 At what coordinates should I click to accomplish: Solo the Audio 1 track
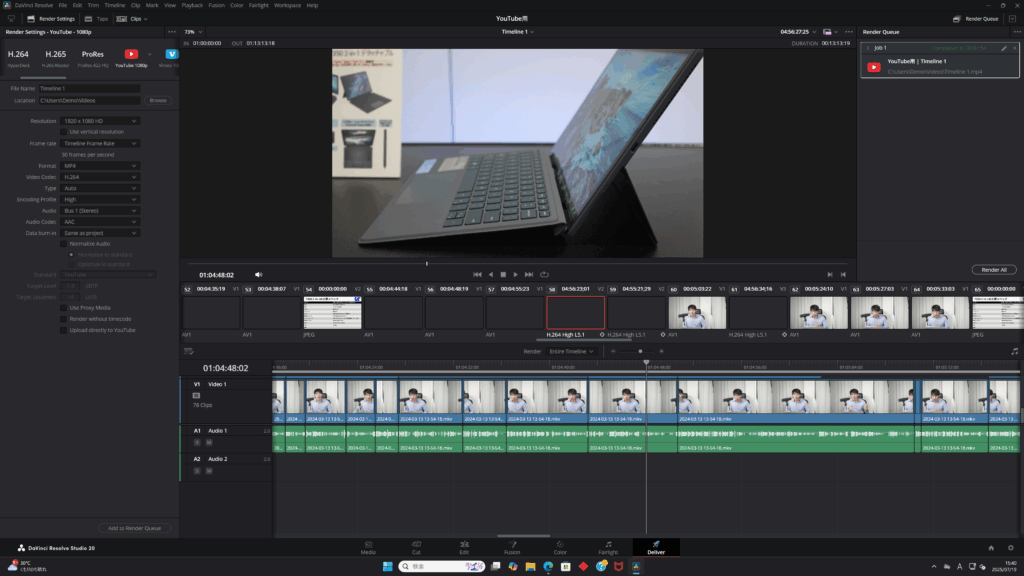(x=197, y=443)
